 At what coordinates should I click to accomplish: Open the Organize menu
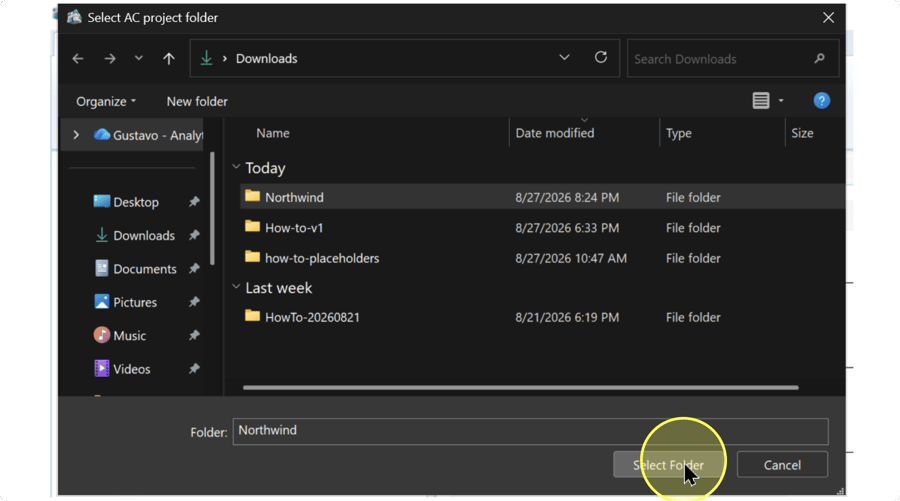(x=106, y=102)
